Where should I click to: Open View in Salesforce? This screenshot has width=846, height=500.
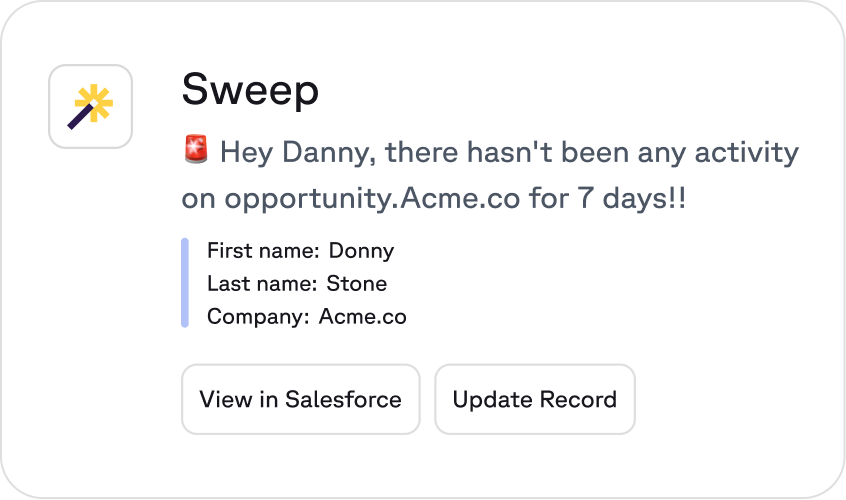point(300,400)
